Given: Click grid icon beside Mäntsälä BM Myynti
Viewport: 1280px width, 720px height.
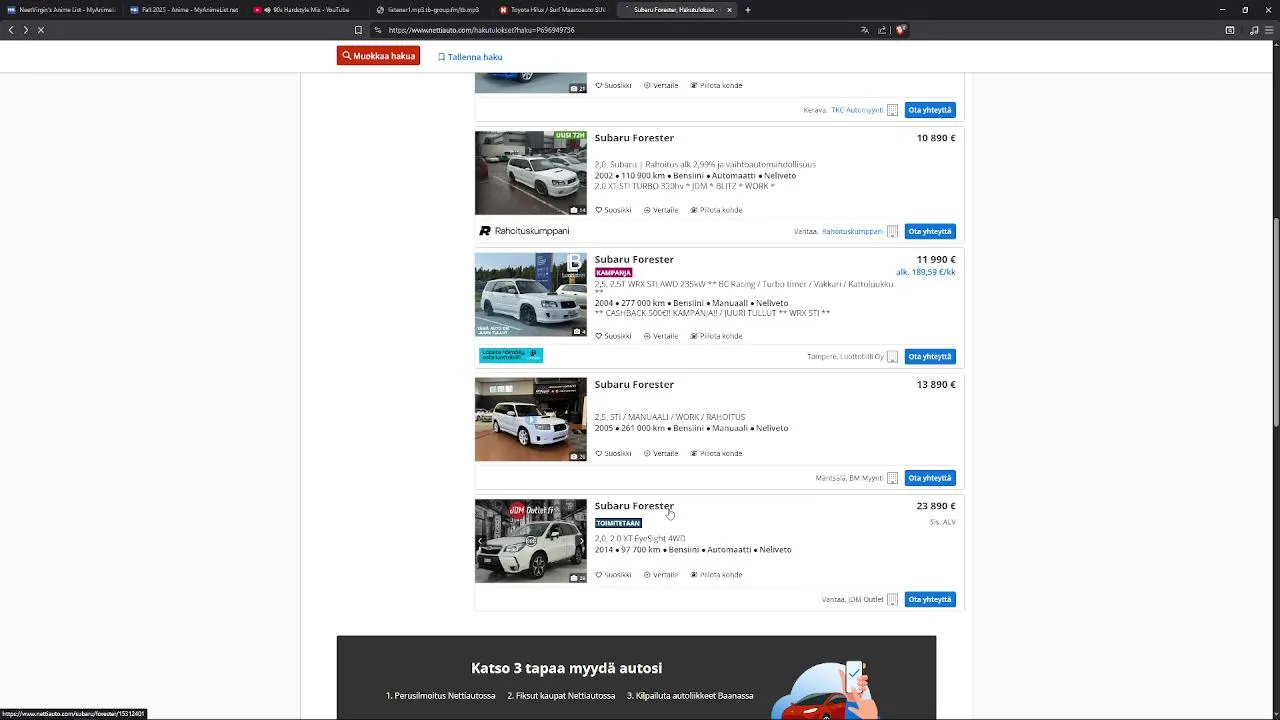Looking at the screenshot, I should pyautogui.click(x=892, y=478).
